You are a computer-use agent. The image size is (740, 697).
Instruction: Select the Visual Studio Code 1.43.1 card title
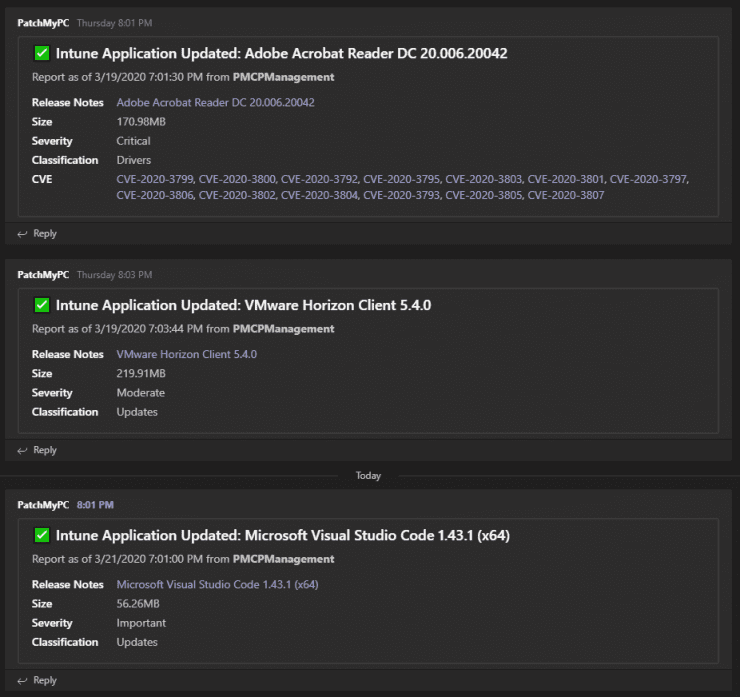[283, 536]
